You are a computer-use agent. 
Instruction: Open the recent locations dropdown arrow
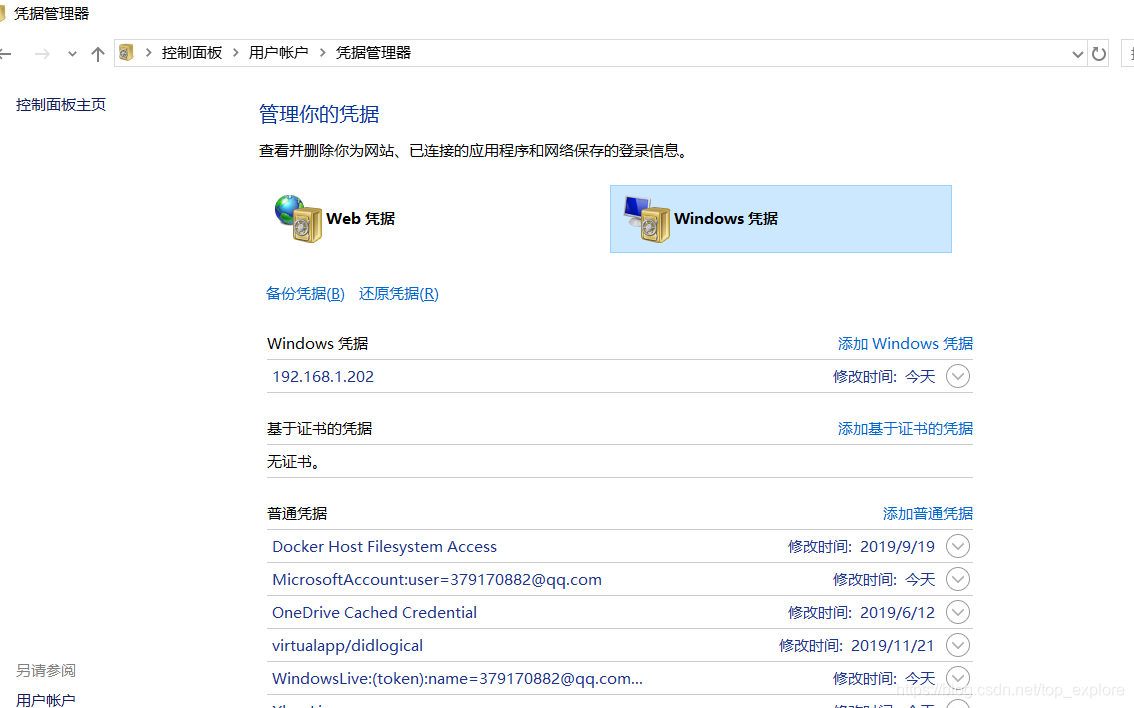click(72, 54)
